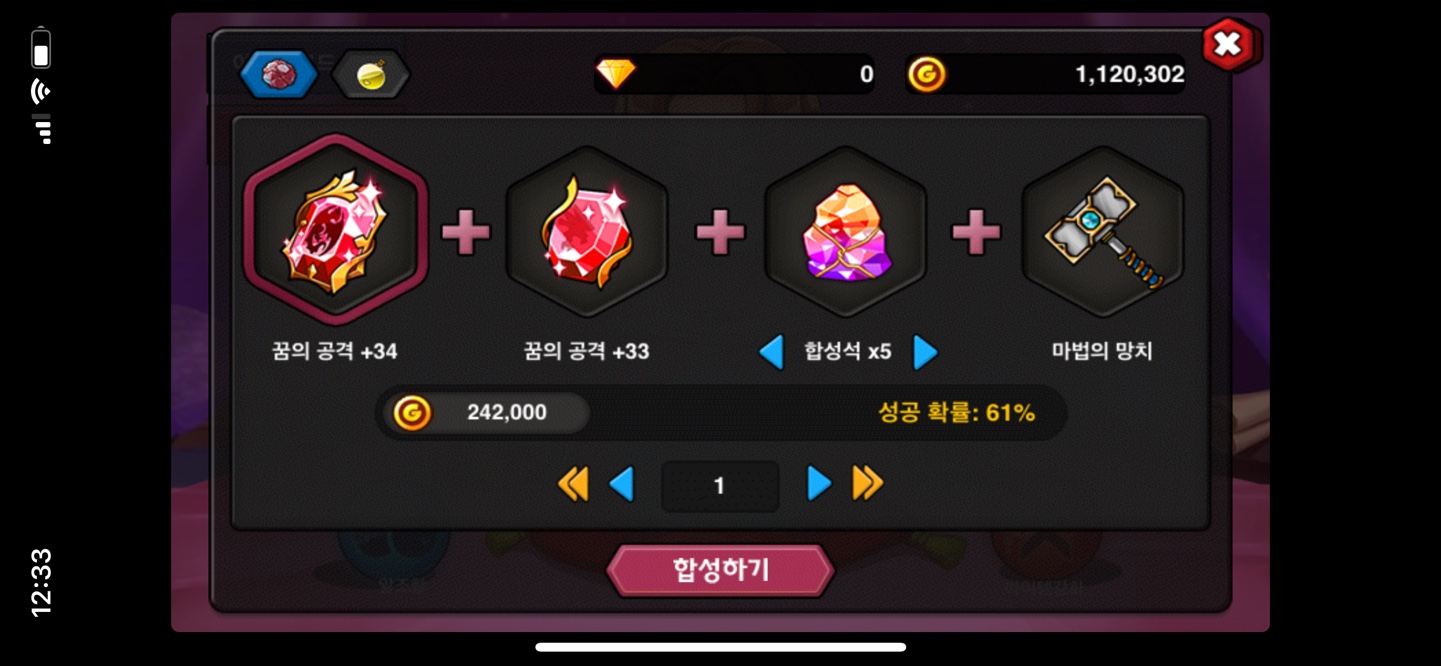
Task: Tap the 성공 확률: 61% success rate text
Action: [x=957, y=412]
